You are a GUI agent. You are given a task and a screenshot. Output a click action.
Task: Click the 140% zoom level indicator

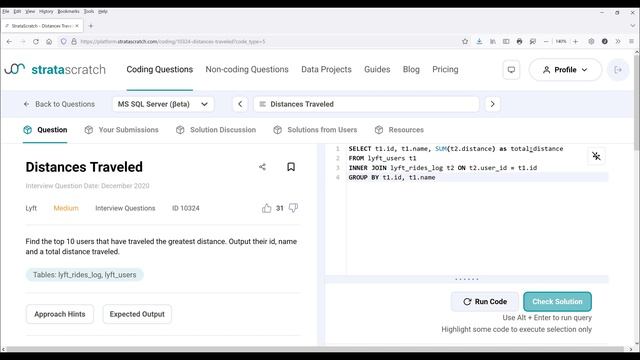tap(561, 42)
